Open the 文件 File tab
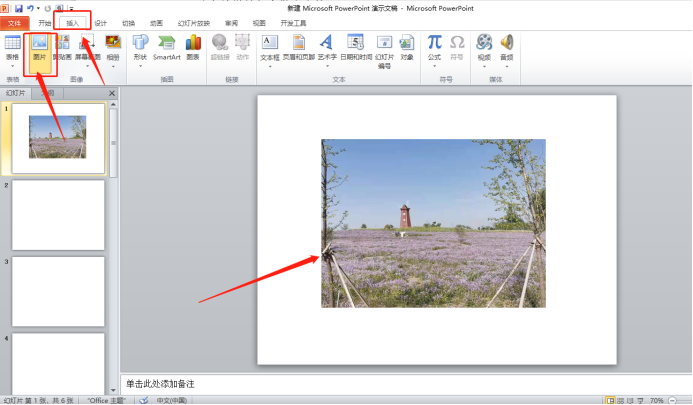Viewport: 693px width, 405px height. [x=14, y=22]
